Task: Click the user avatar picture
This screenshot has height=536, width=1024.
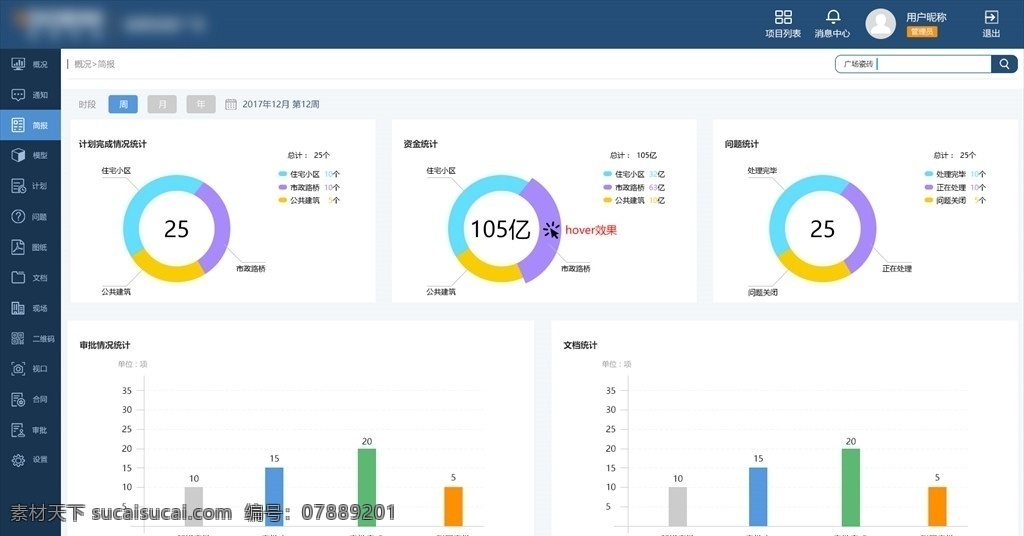Action: (x=880, y=24)
